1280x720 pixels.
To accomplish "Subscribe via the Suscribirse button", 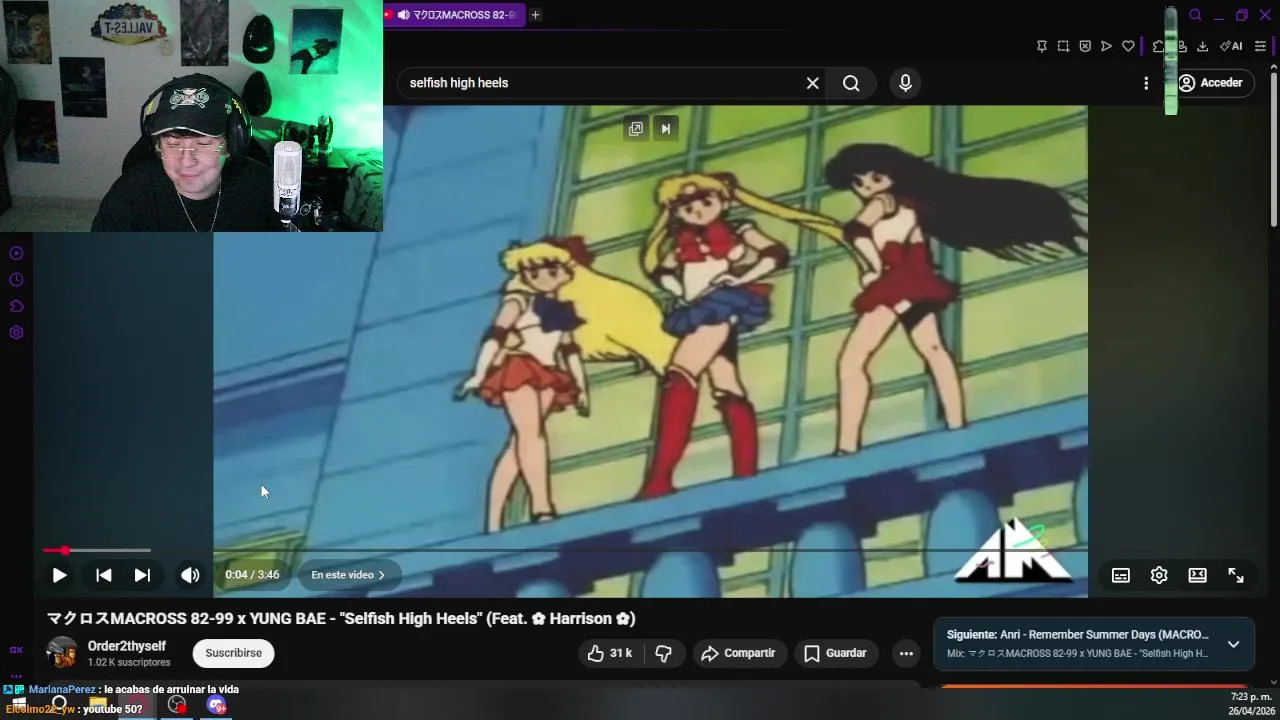I will click(234, 653).
